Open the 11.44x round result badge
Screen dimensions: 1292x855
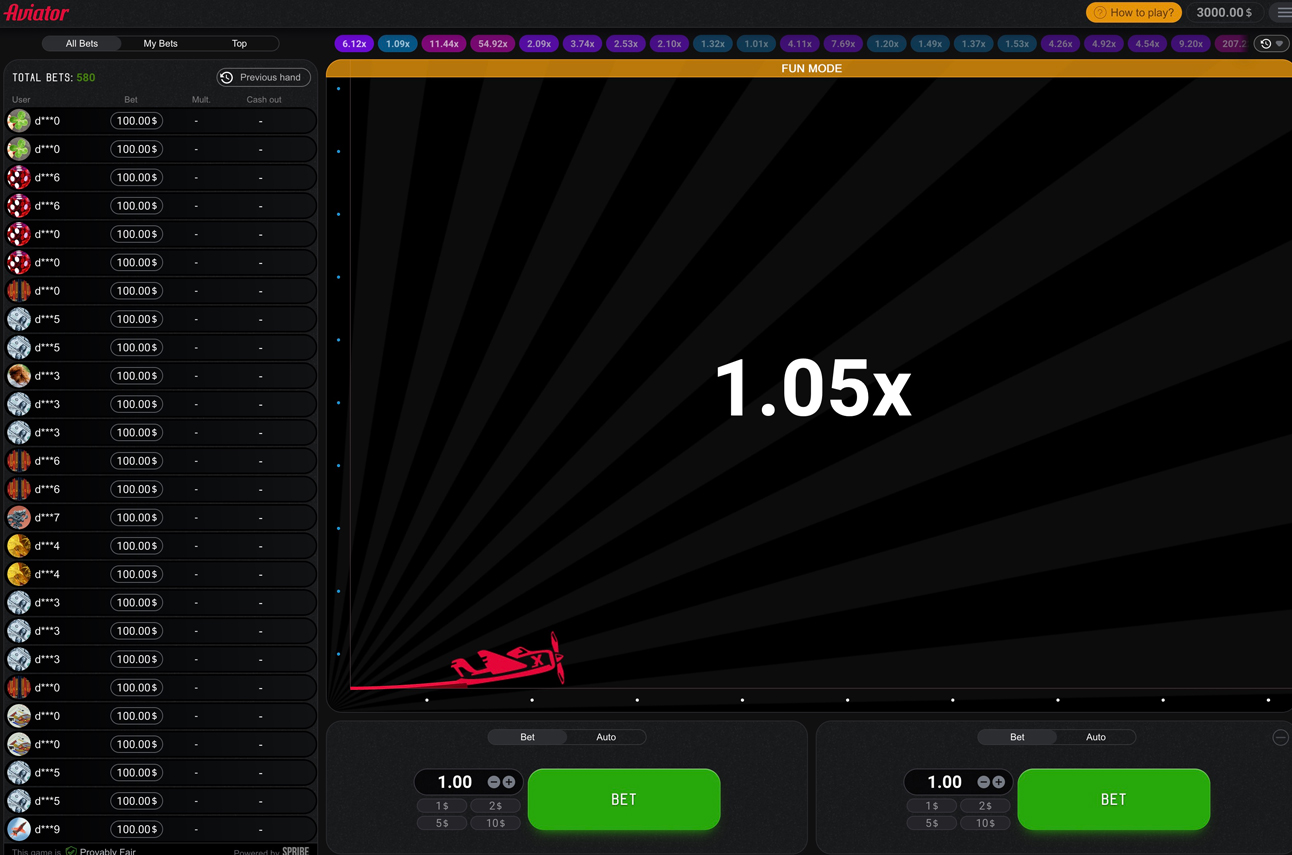444,44
